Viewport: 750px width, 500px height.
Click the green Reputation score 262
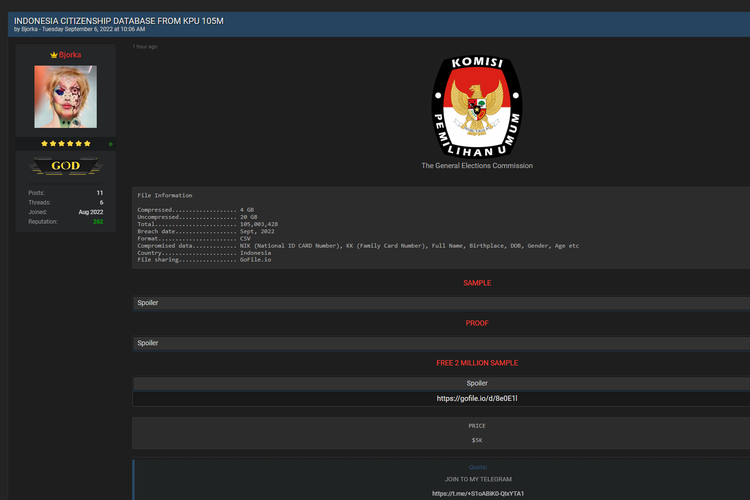pos(98,222)
